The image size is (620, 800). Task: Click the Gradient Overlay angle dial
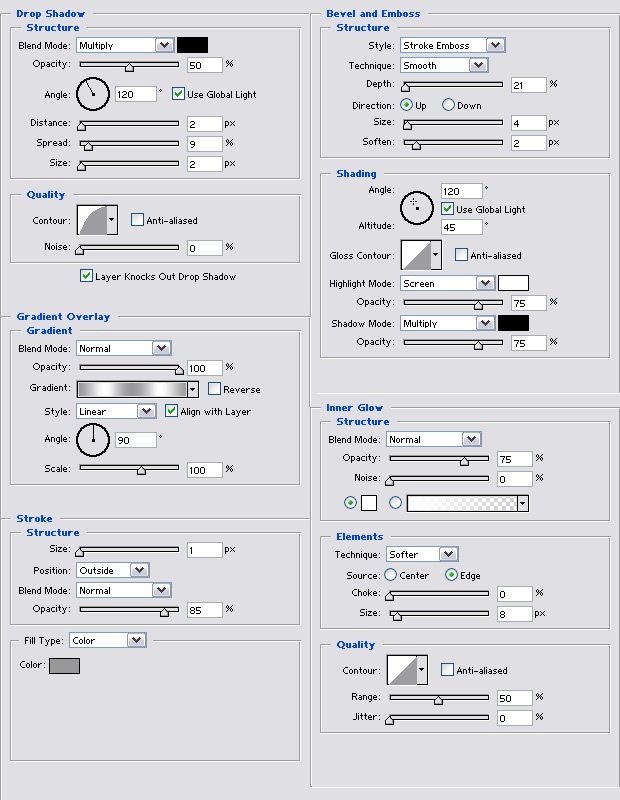pos(91,439)
